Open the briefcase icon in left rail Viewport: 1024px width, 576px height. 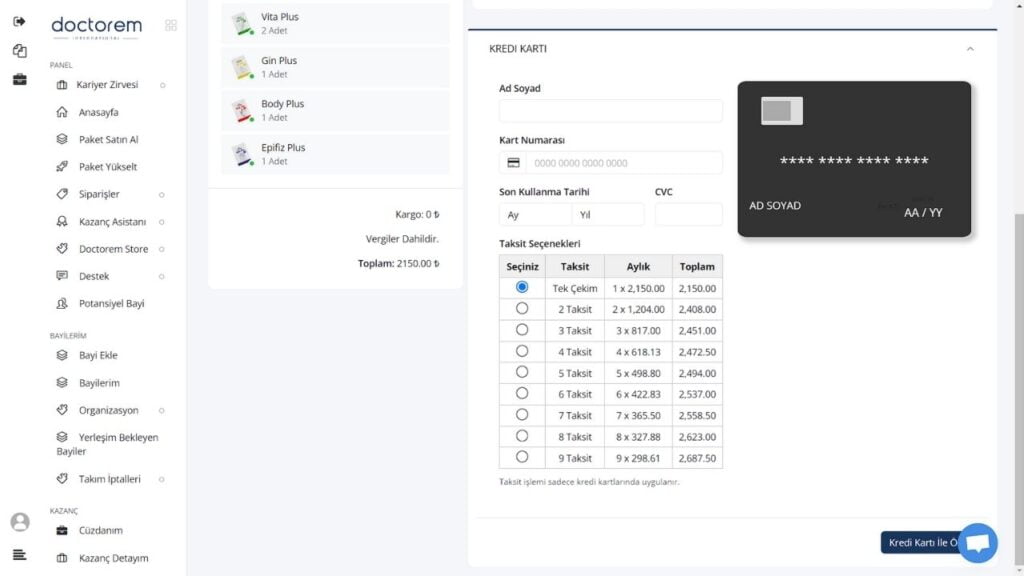pos(20,80)
